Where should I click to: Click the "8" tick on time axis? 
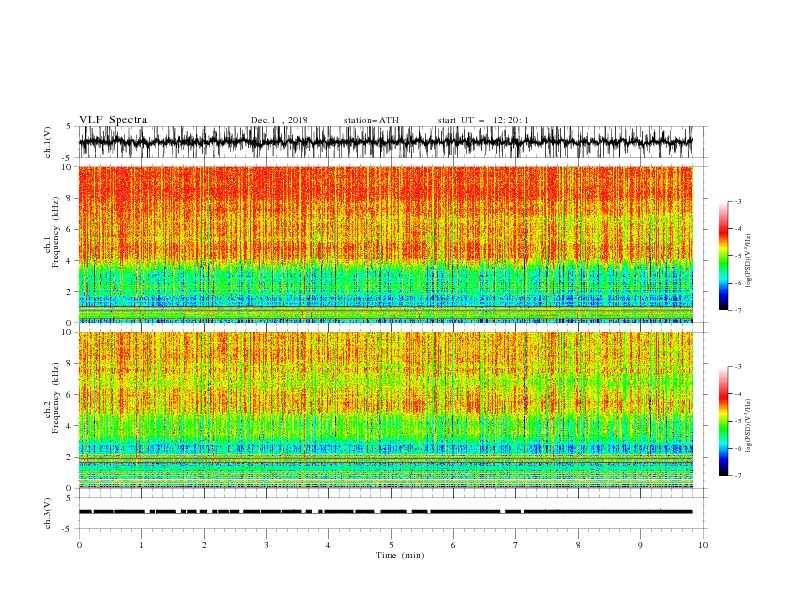click(x=578, y=545)
